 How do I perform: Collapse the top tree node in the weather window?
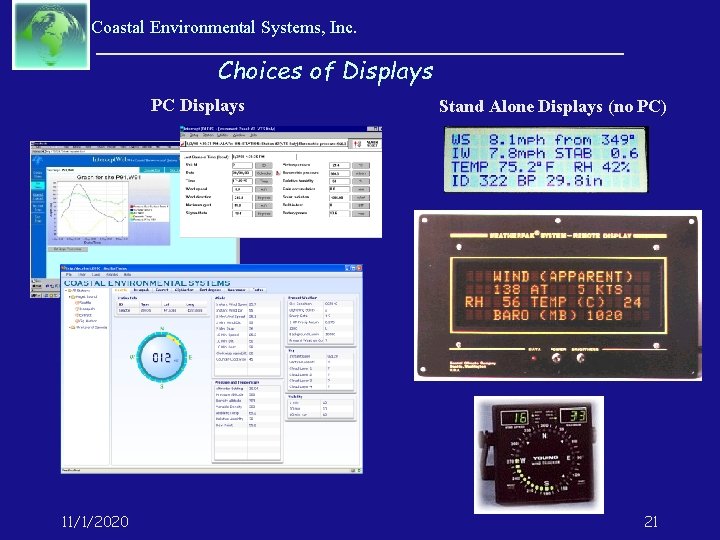coord(67,291)
